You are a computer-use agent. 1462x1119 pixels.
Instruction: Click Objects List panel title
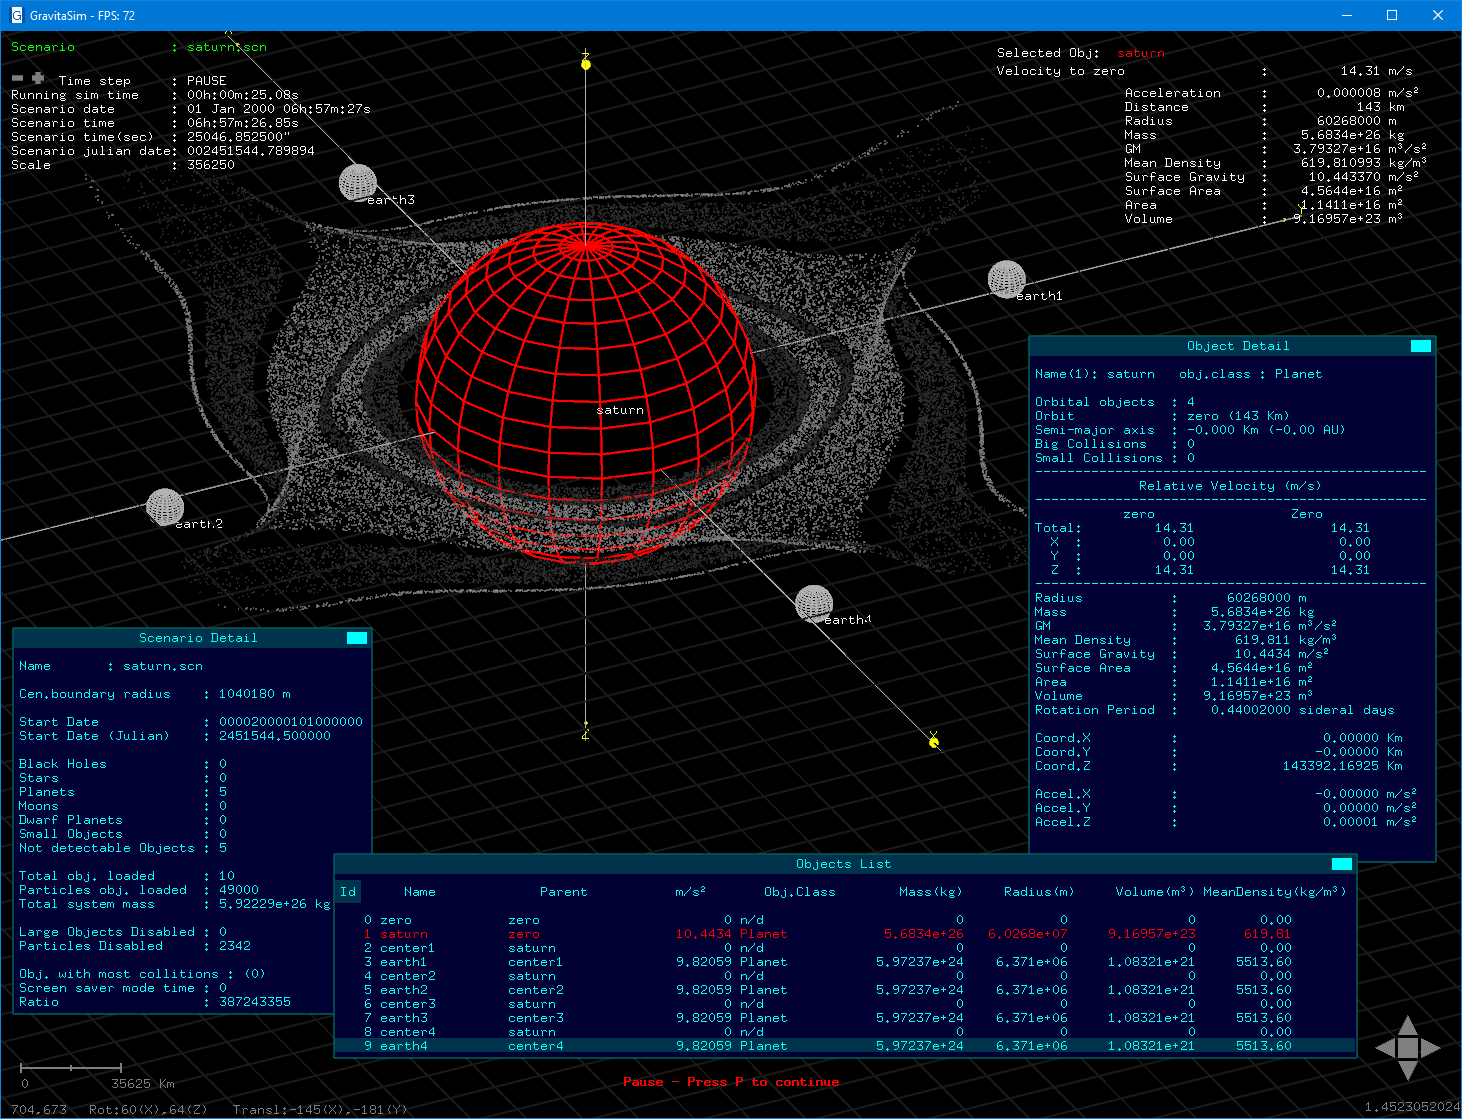pyautogui.click(x=843, y=864)
